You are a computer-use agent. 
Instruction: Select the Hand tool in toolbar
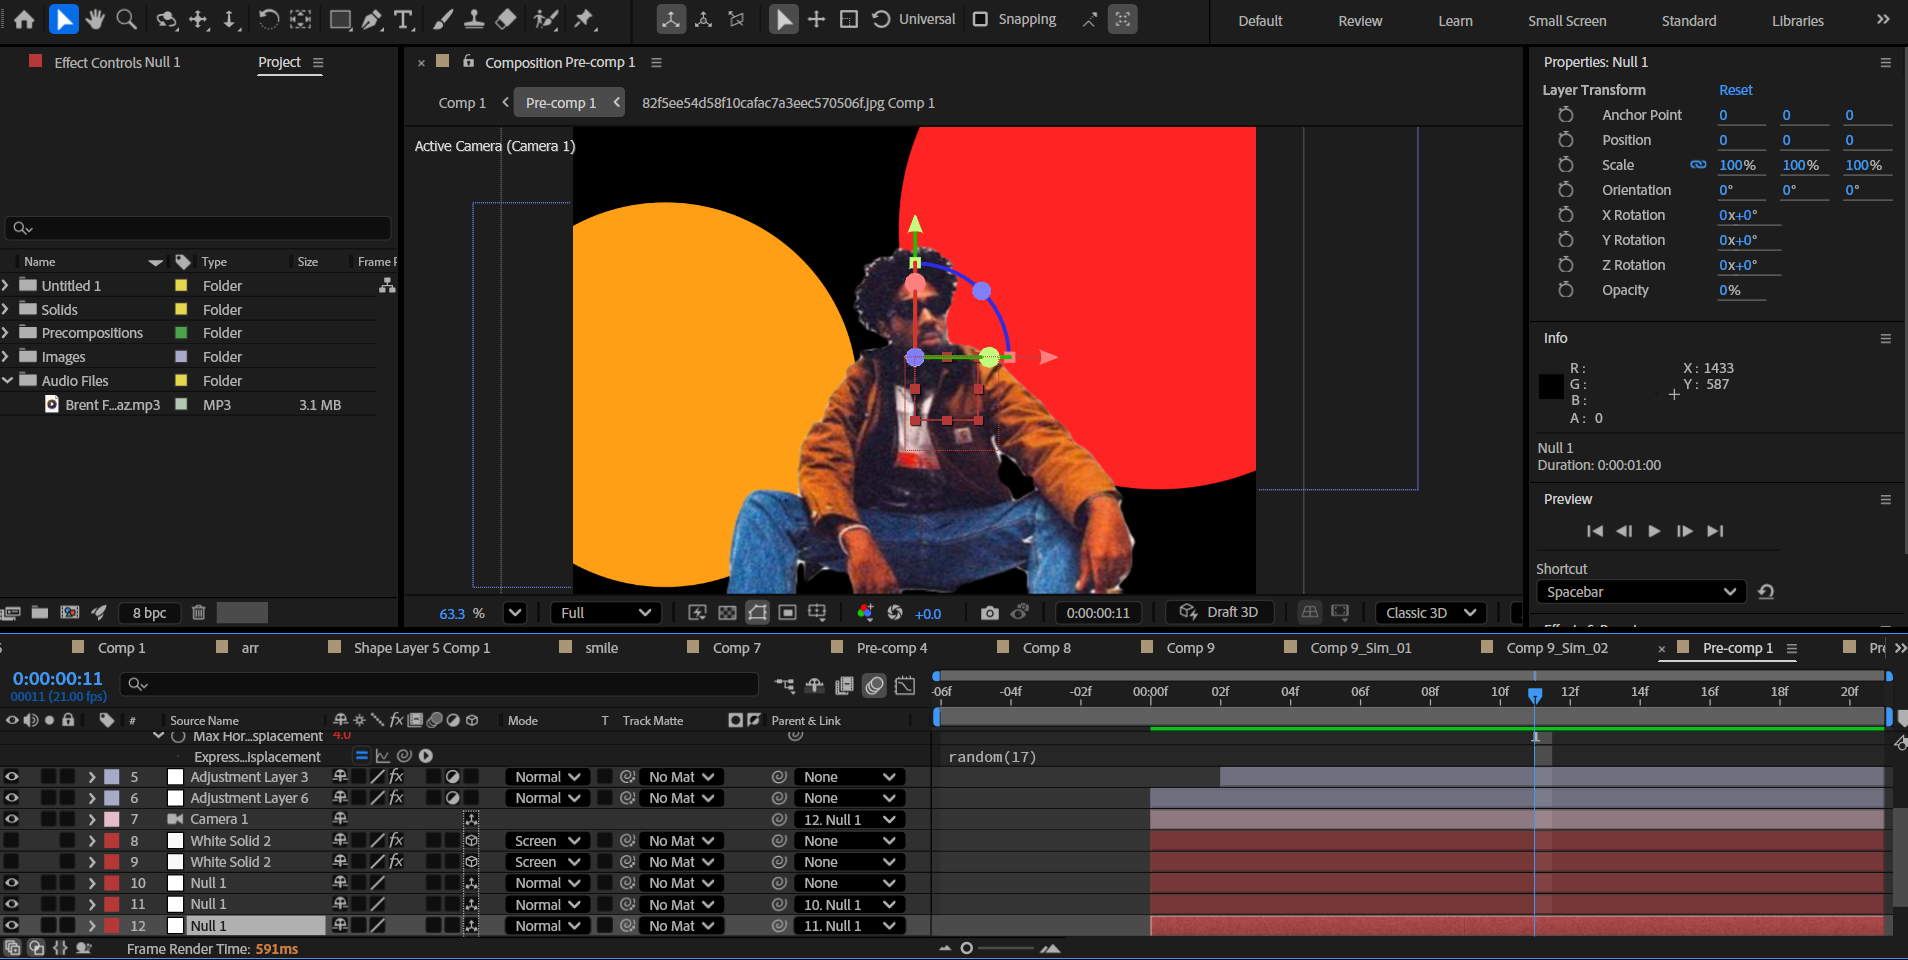pos(95,19)
